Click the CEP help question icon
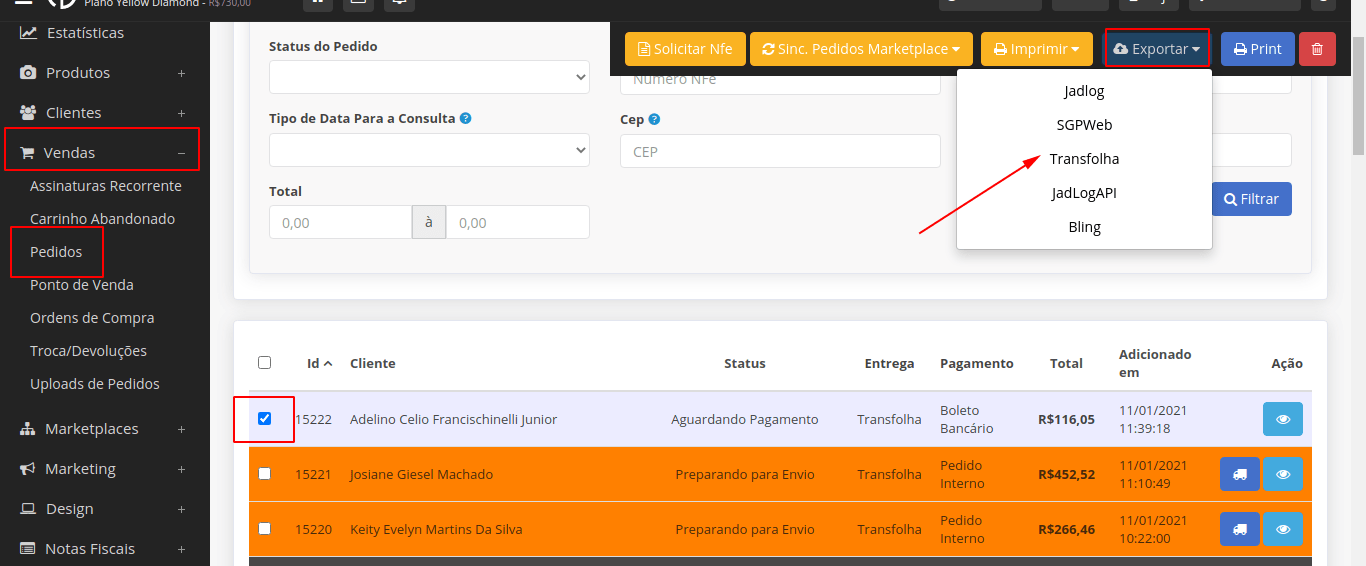Viewport: 1366px width, 566px height. coord(654,119)
